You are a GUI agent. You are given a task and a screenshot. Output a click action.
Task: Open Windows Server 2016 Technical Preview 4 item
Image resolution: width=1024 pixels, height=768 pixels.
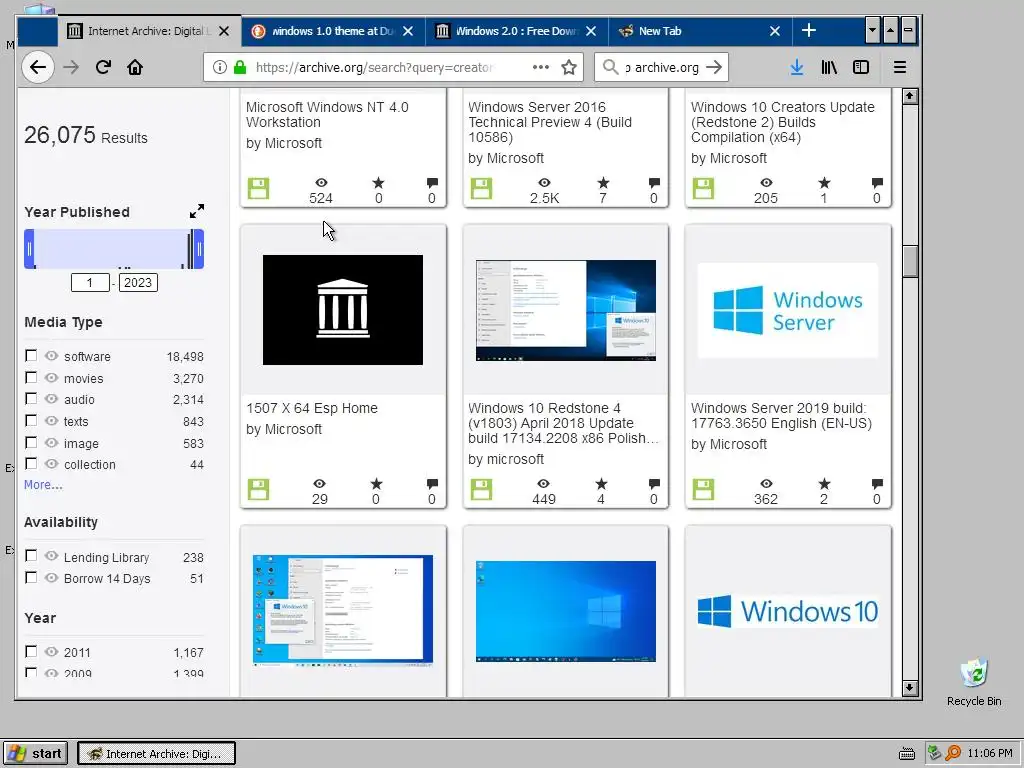click(550, 122)
